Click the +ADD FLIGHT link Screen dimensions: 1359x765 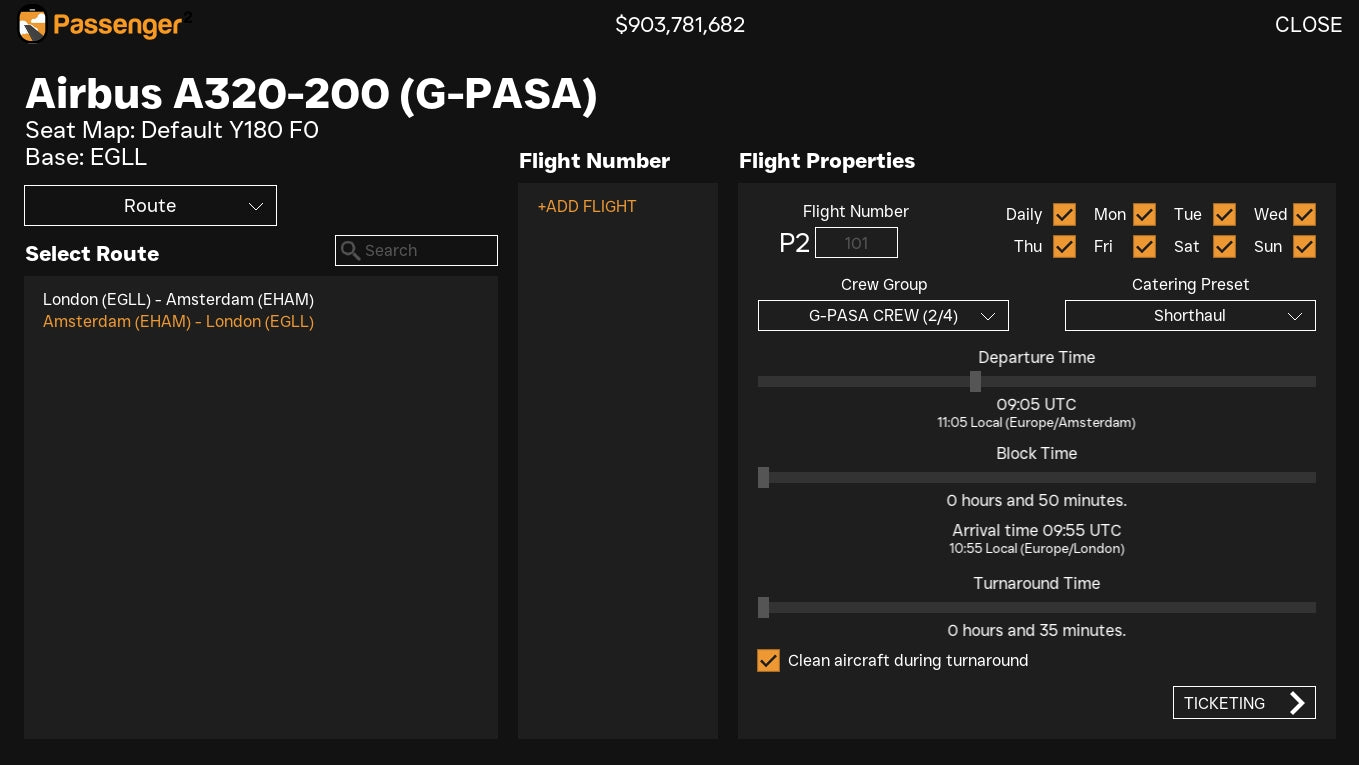[587, 207]
